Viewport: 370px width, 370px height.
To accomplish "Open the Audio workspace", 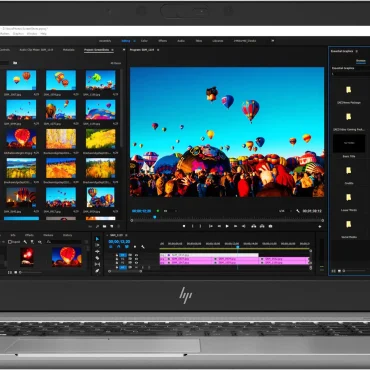I will coord(181,41).
